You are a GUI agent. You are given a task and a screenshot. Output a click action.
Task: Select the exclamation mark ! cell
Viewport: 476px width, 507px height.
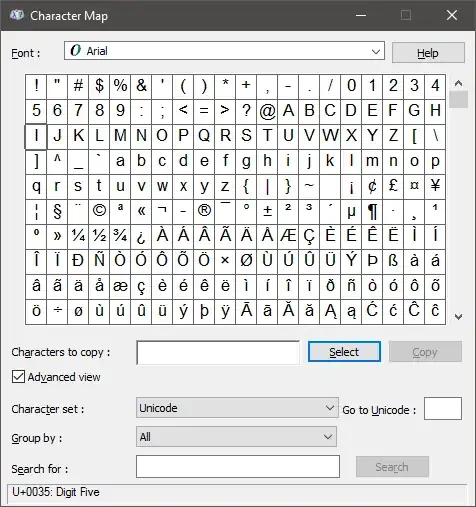pos(36,86)
